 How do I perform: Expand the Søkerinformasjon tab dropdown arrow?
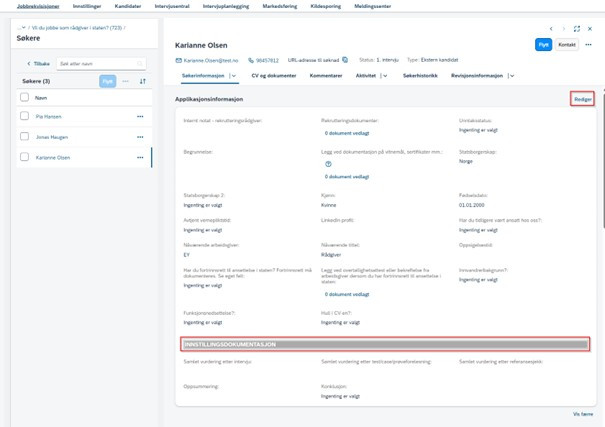pos(234,76)
